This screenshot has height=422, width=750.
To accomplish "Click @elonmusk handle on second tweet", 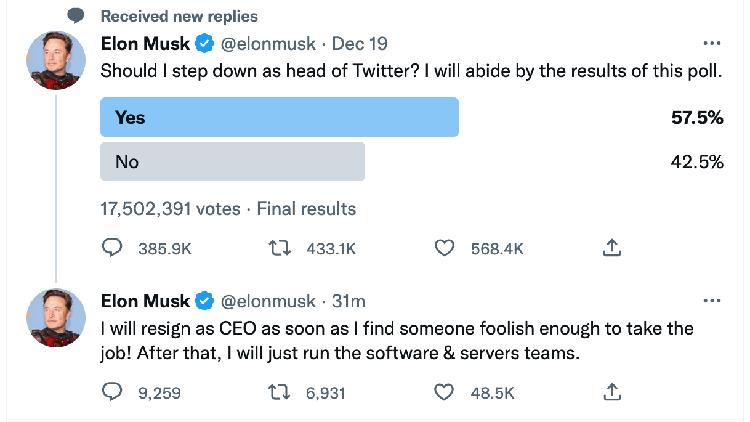I will pyautogui.click(x=267, y=300).
